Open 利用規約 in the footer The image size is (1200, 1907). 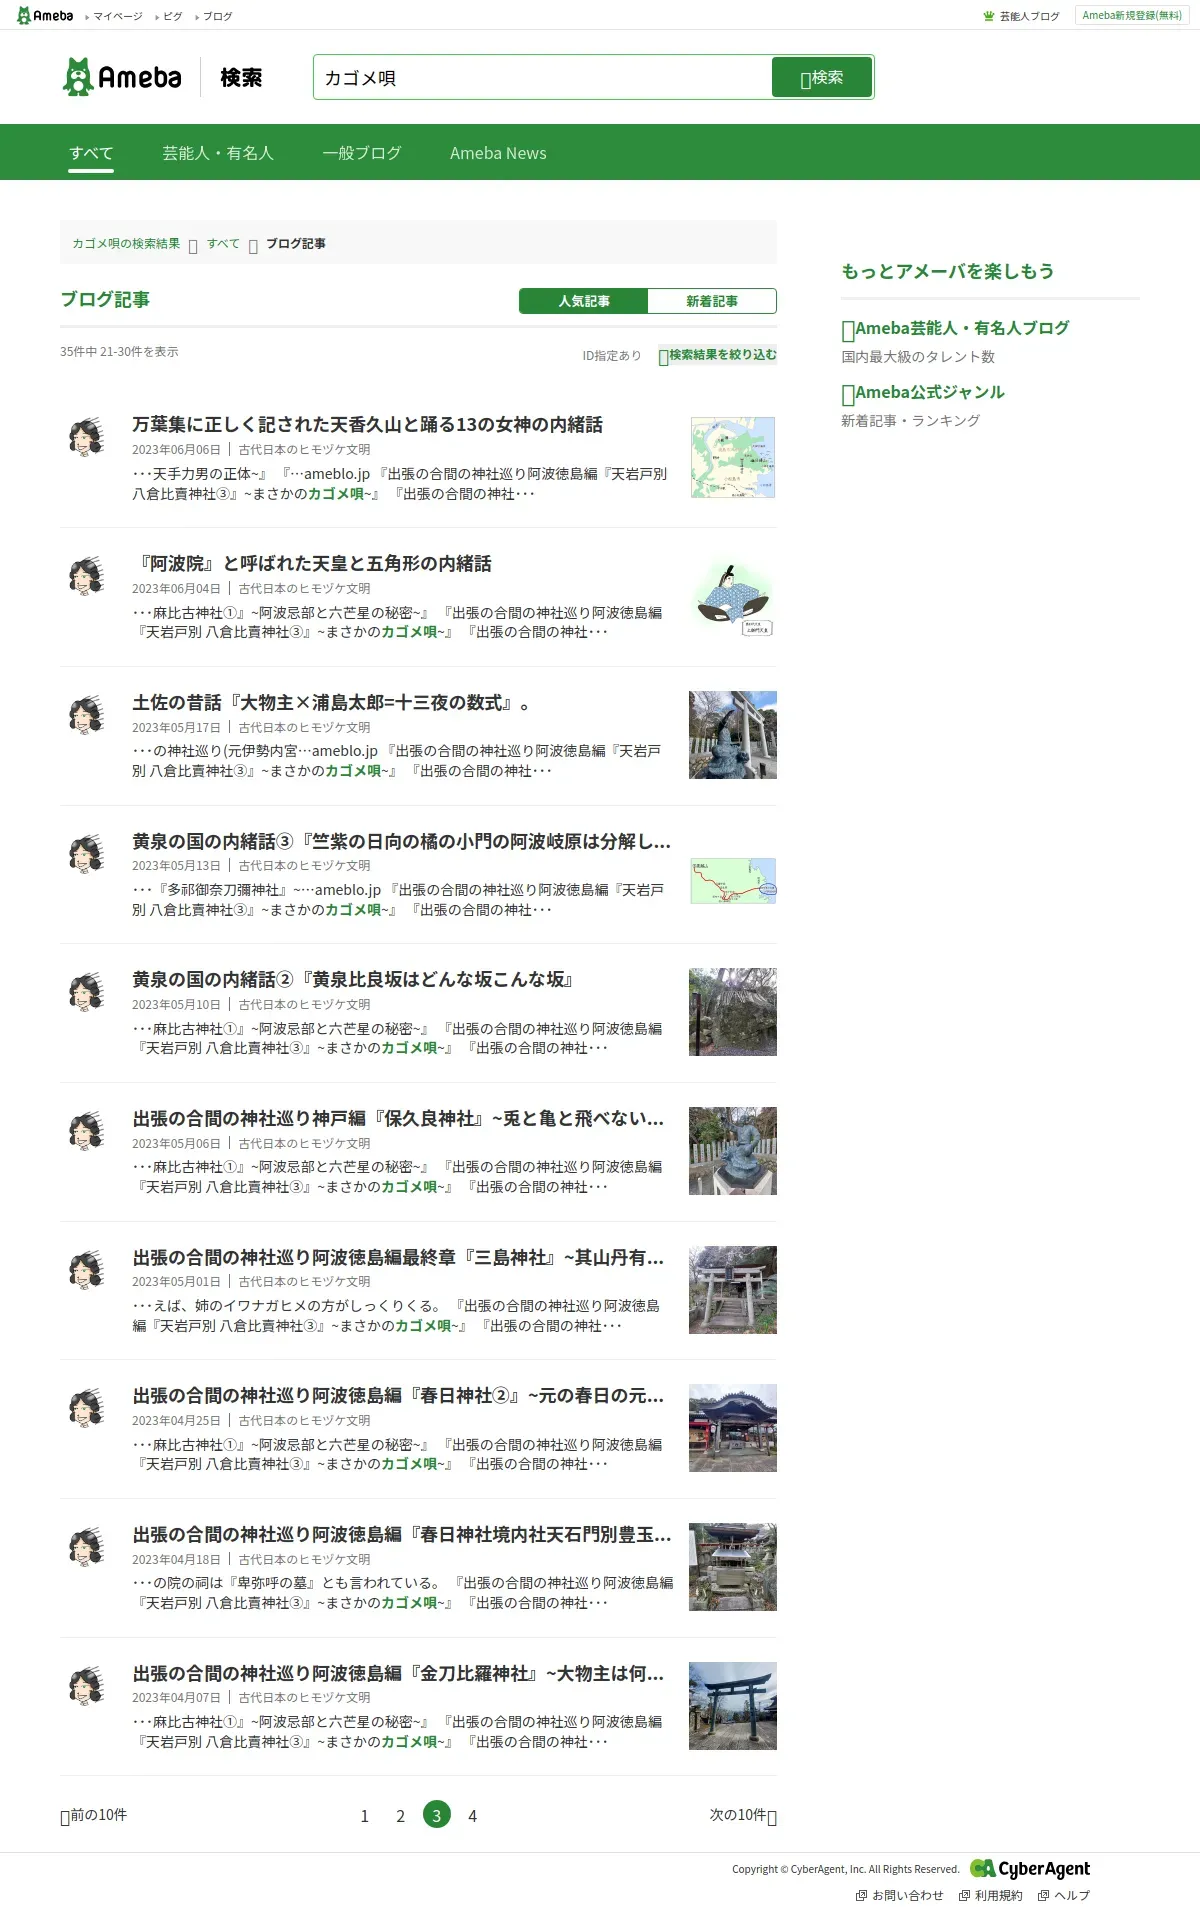990,1895
